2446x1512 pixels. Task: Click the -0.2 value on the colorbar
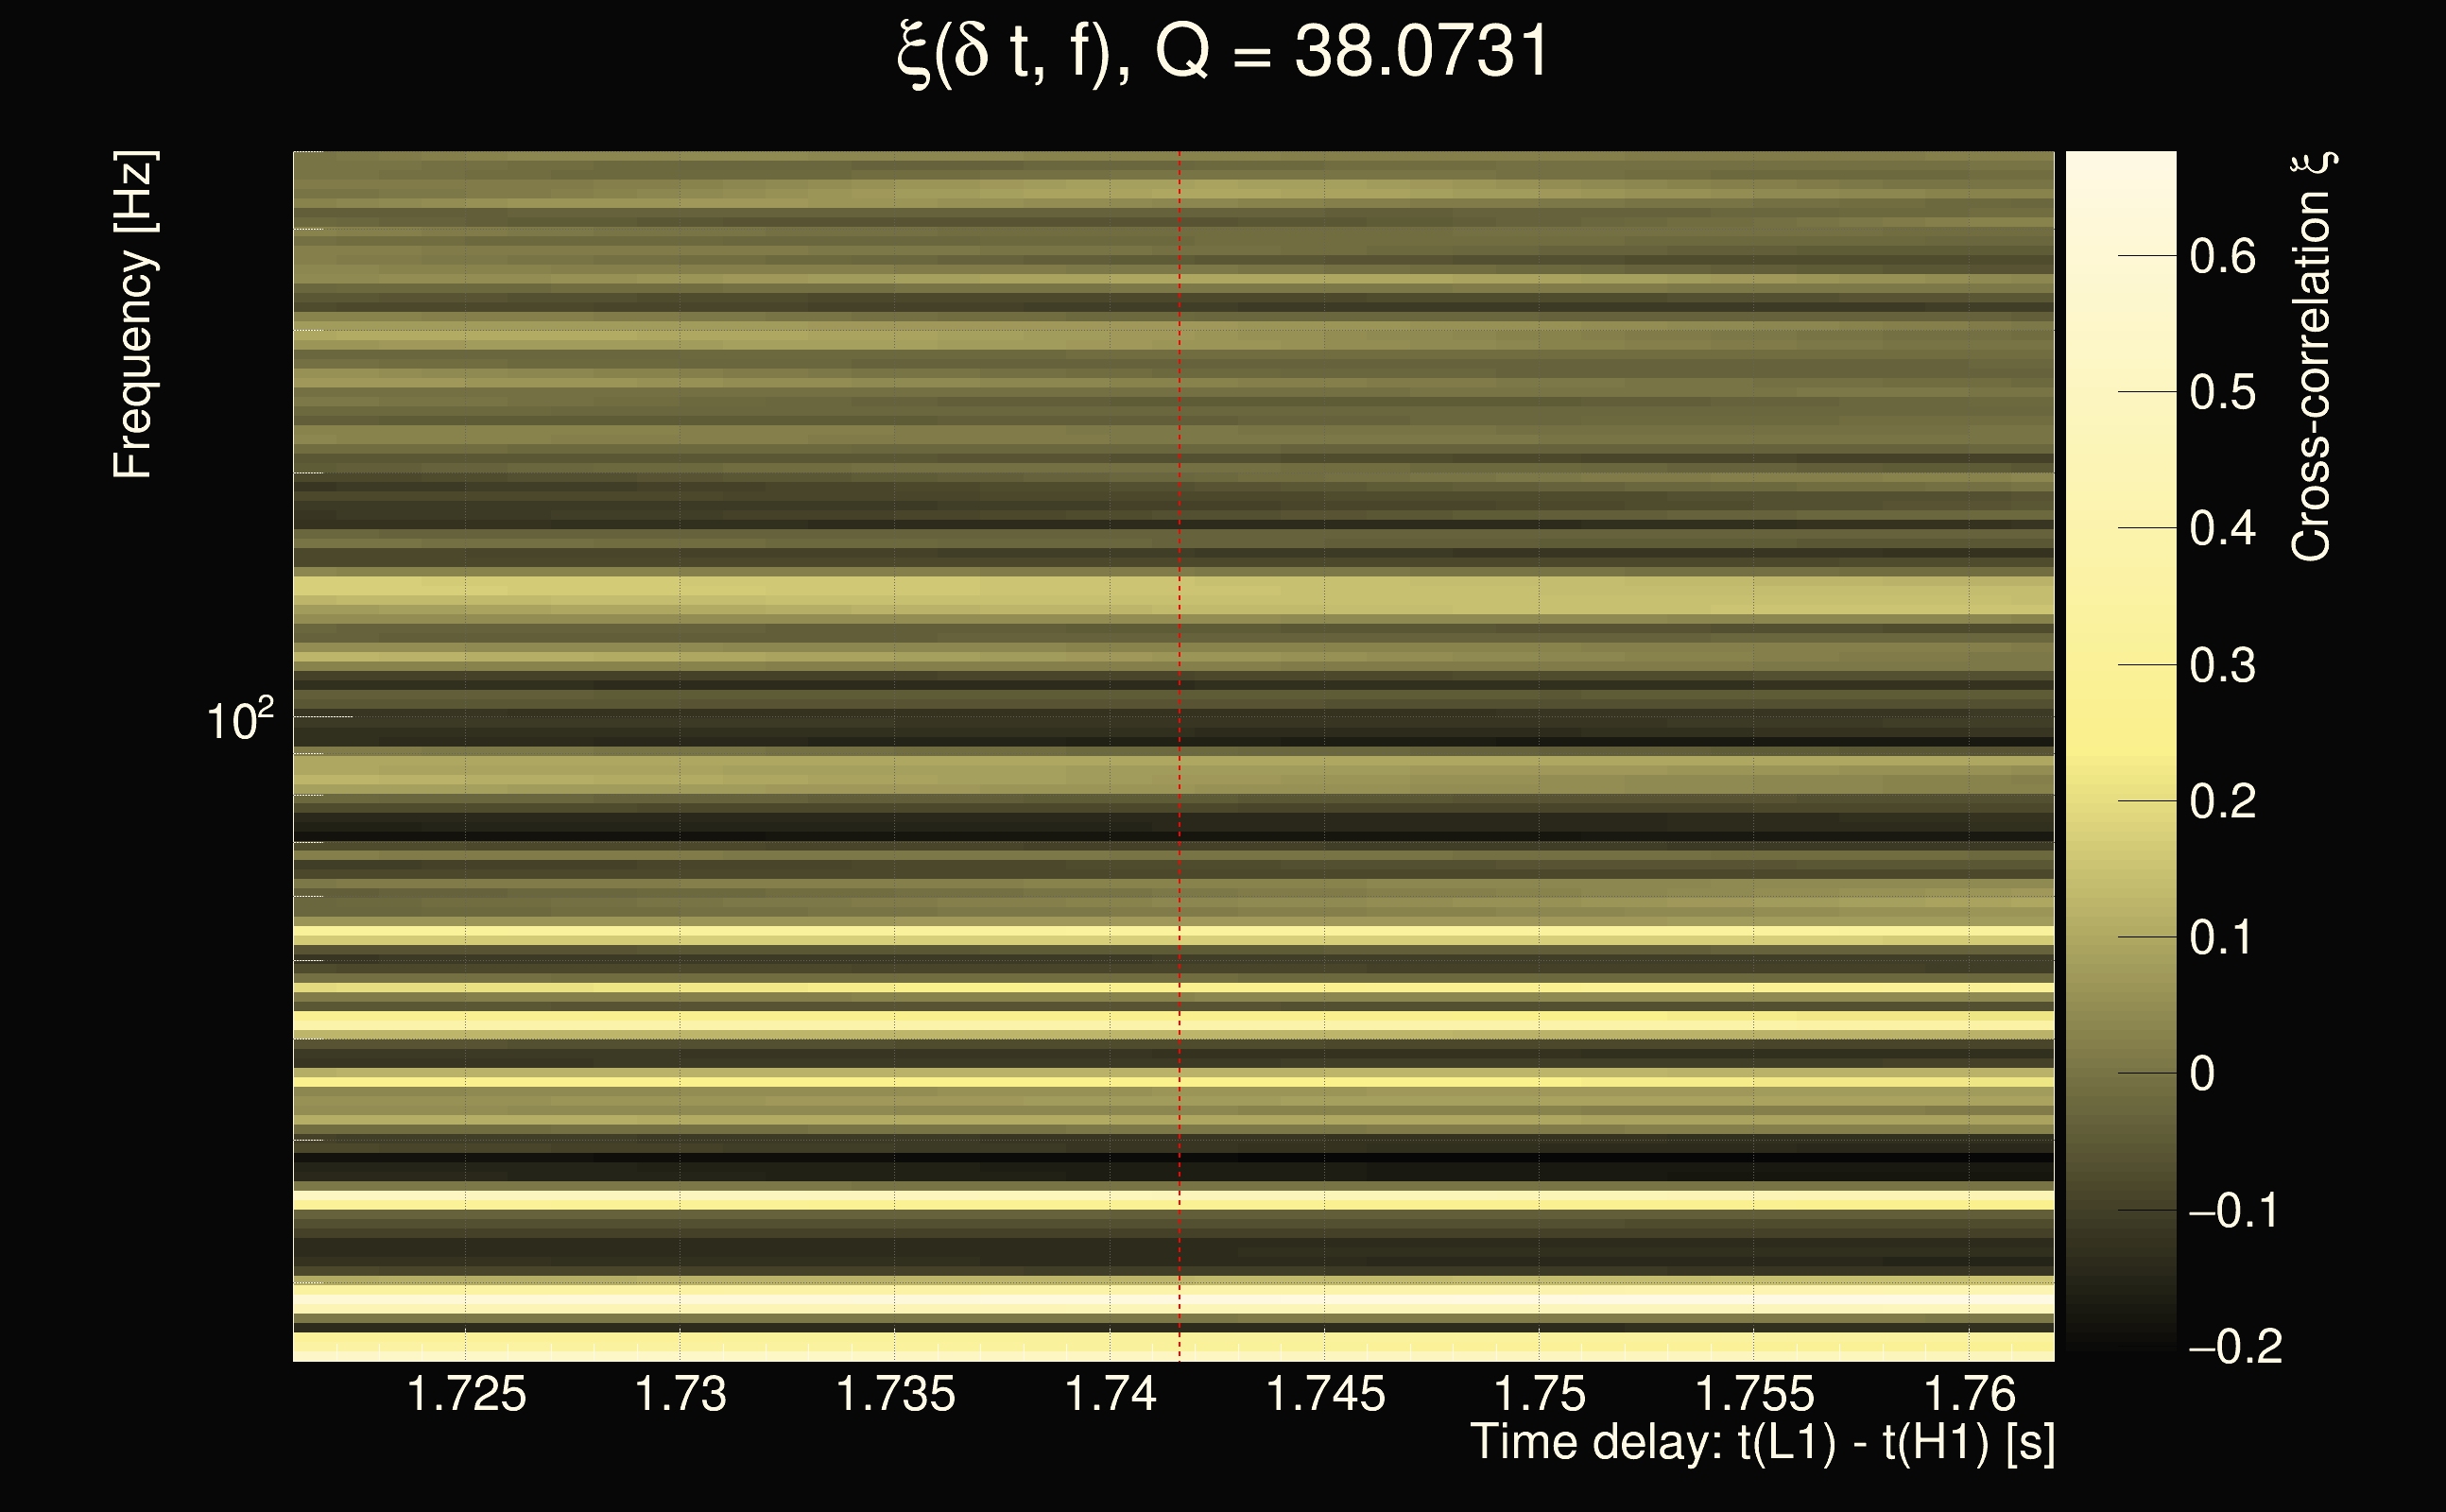2236,1347
